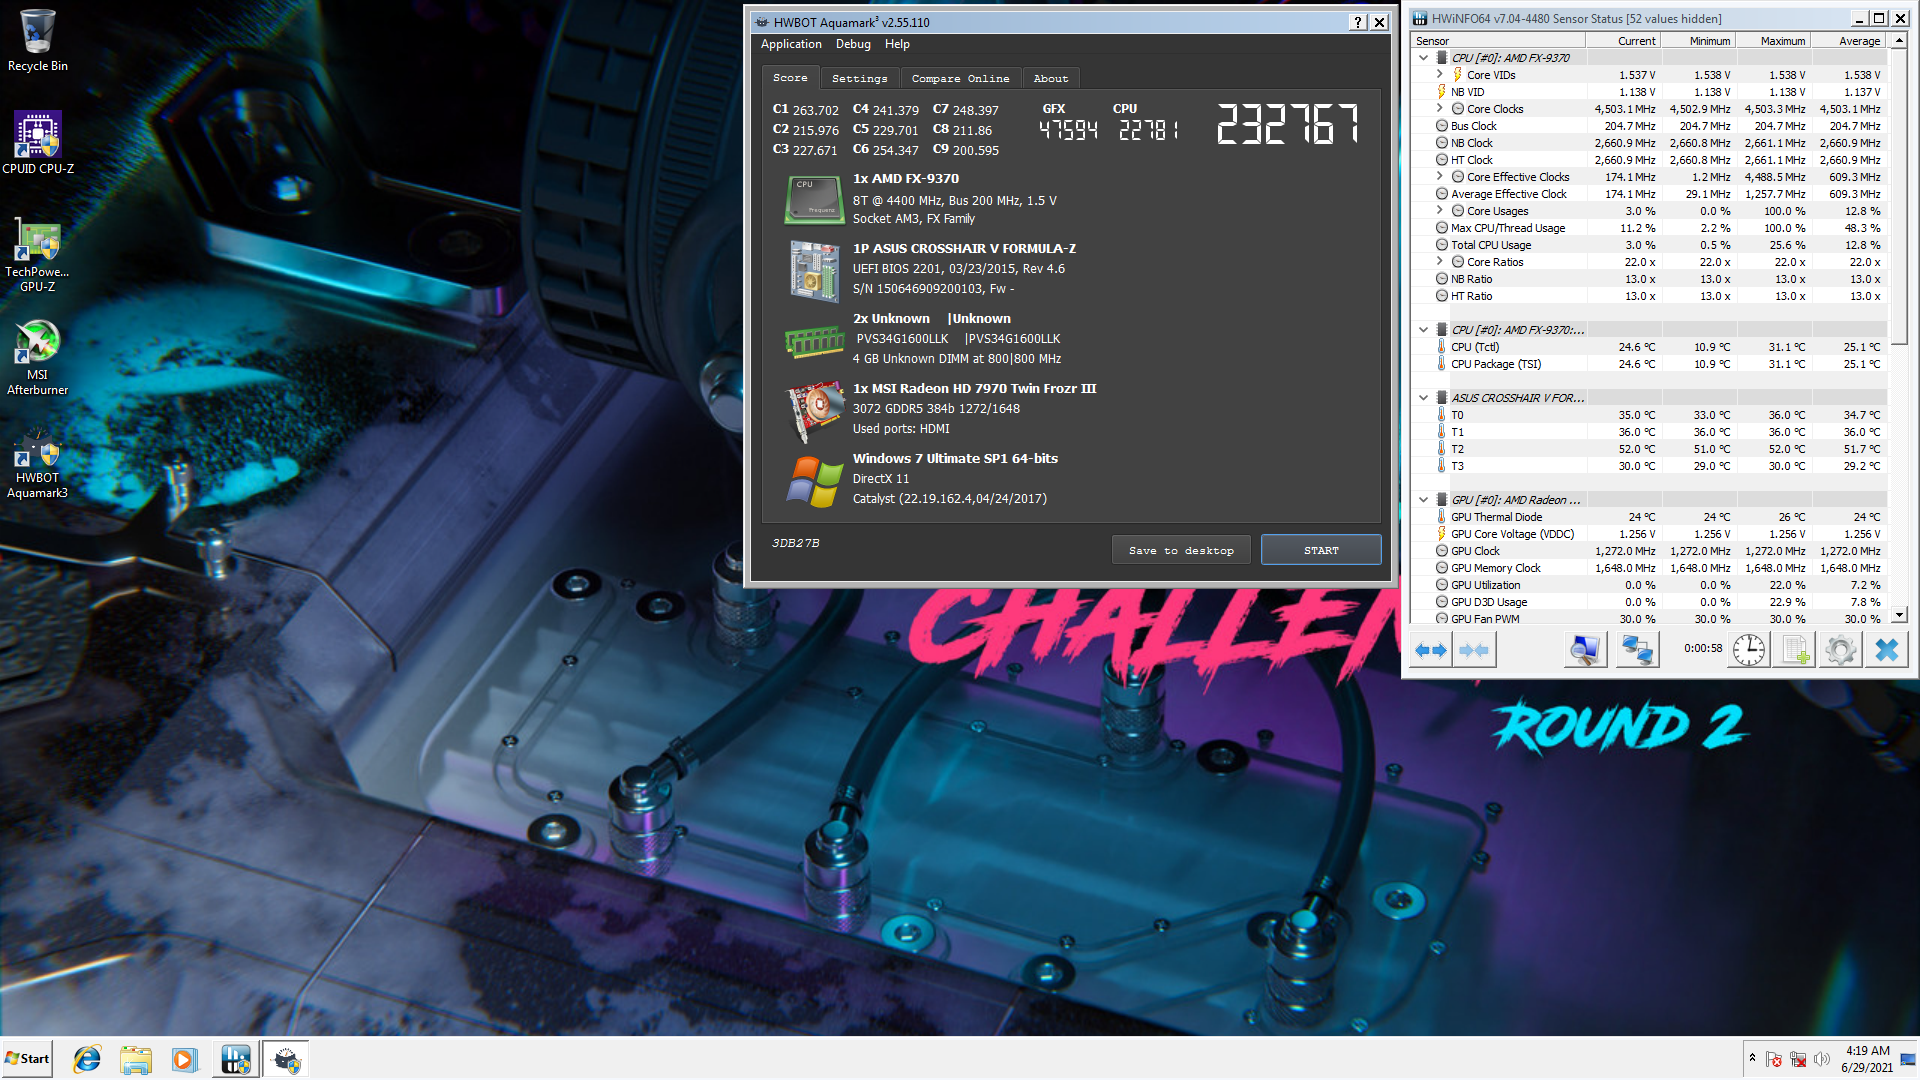Launch MSI Afterburner desktop shortcut
The image size is (1920, 1080).
coord(38,358)
